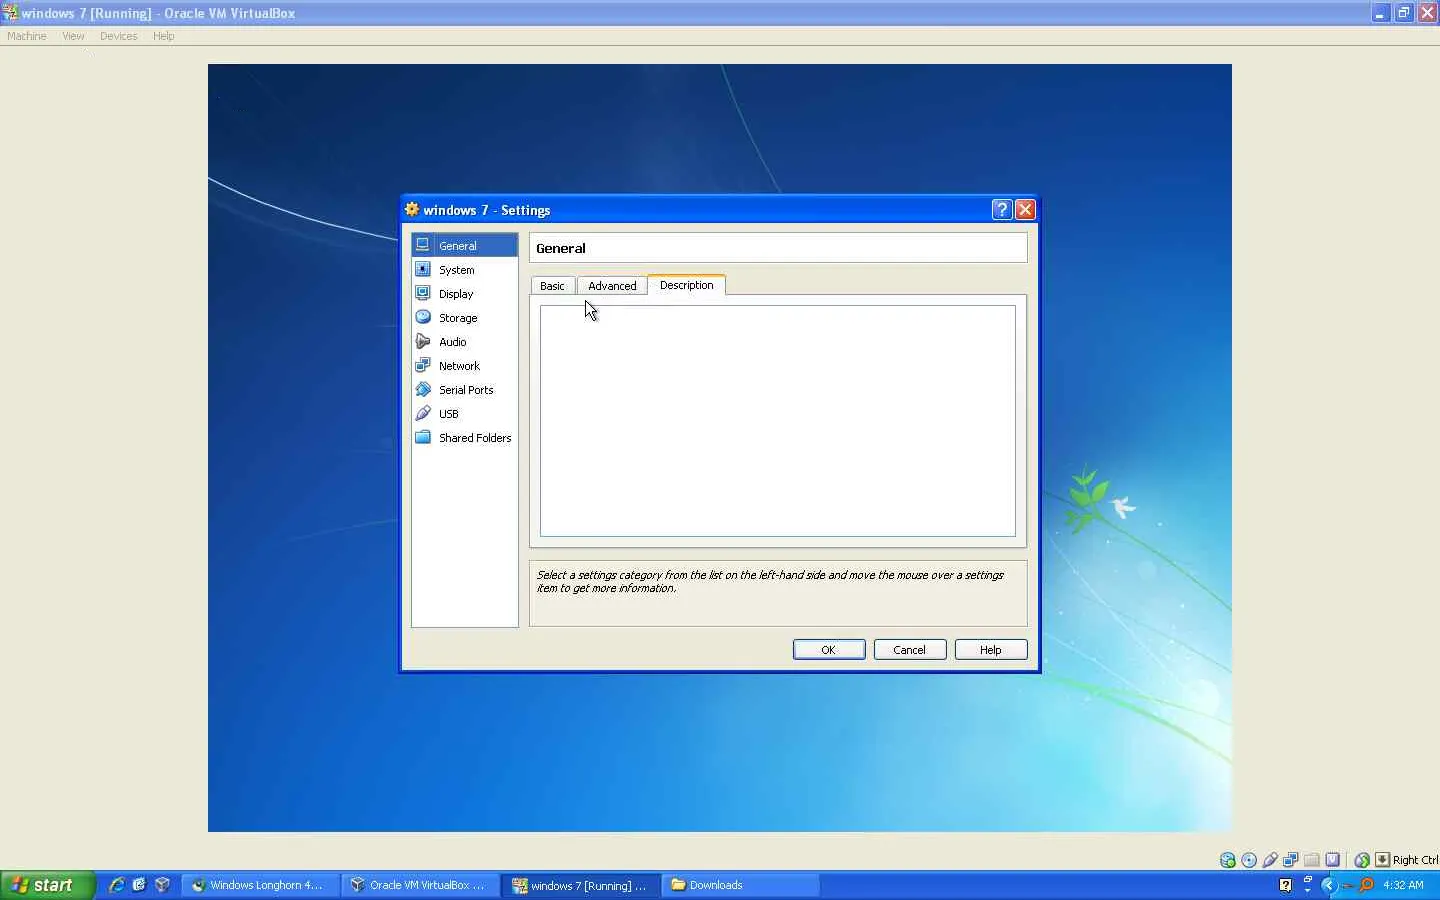Expand hidden system tray icons

pyautogui.click(x=1328, y=885)
